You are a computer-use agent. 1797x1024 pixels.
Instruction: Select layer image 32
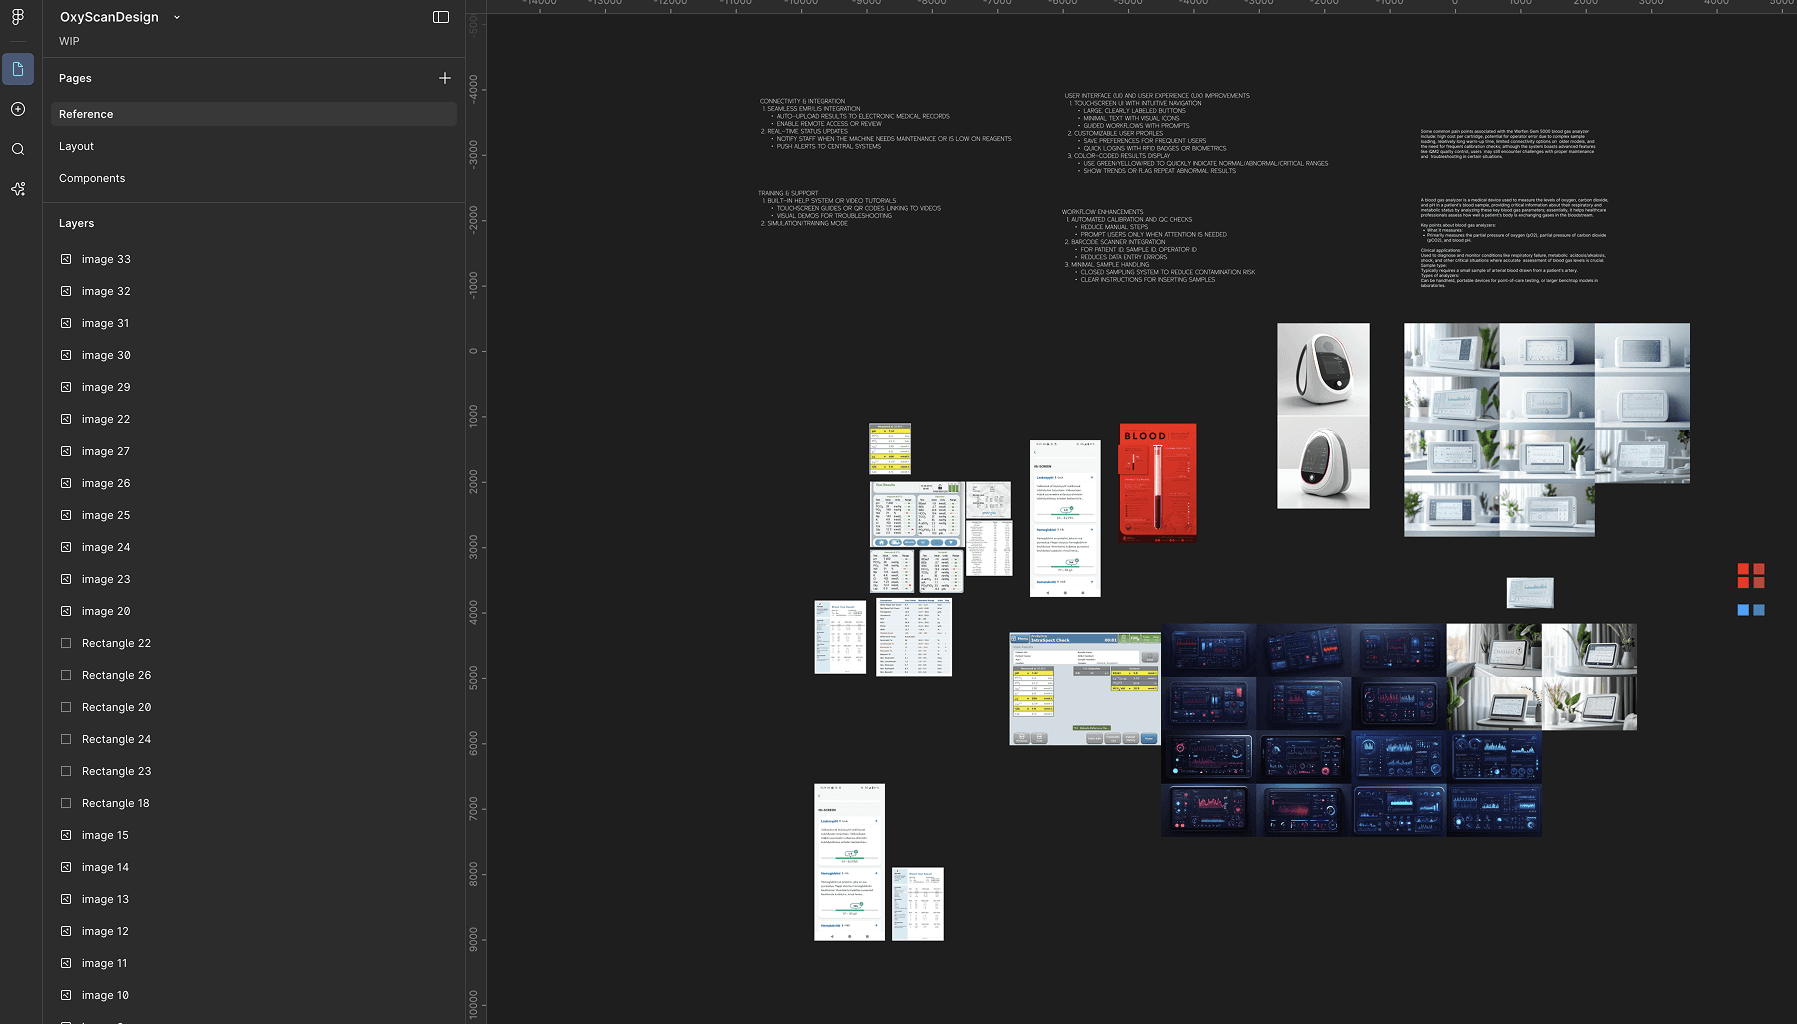(x=254, y=291)
